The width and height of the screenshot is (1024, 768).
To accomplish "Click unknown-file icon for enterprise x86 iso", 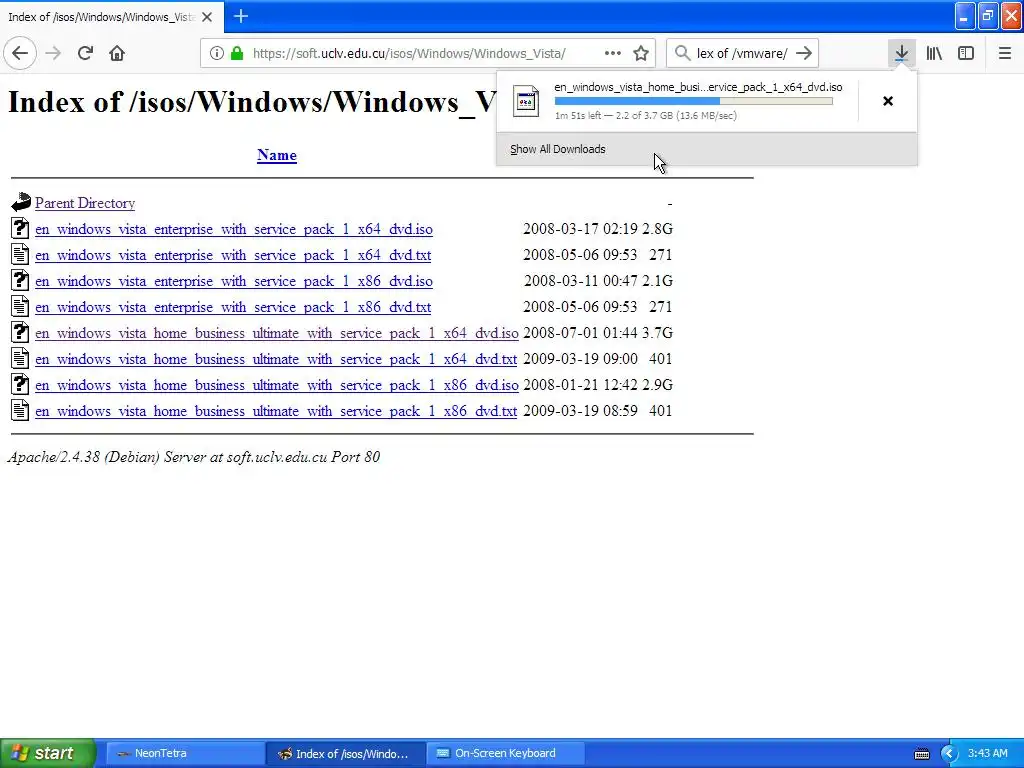I will 20,280.
